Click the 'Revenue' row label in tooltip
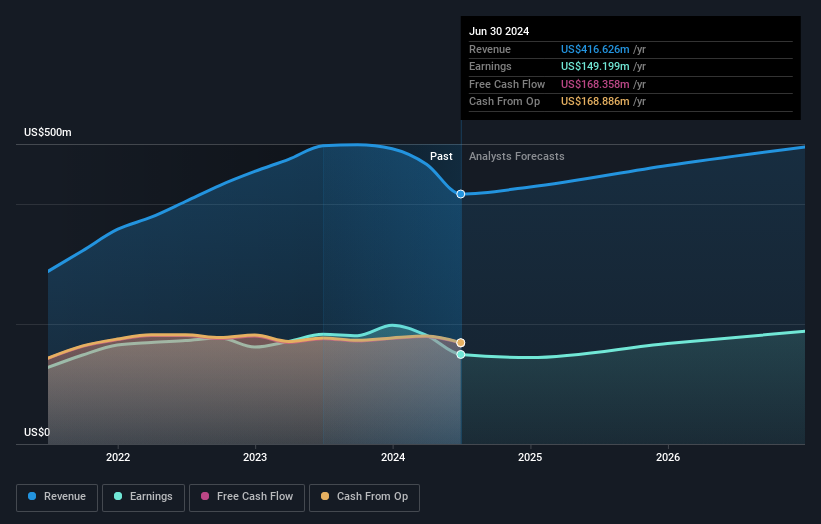 click(490, 49)
